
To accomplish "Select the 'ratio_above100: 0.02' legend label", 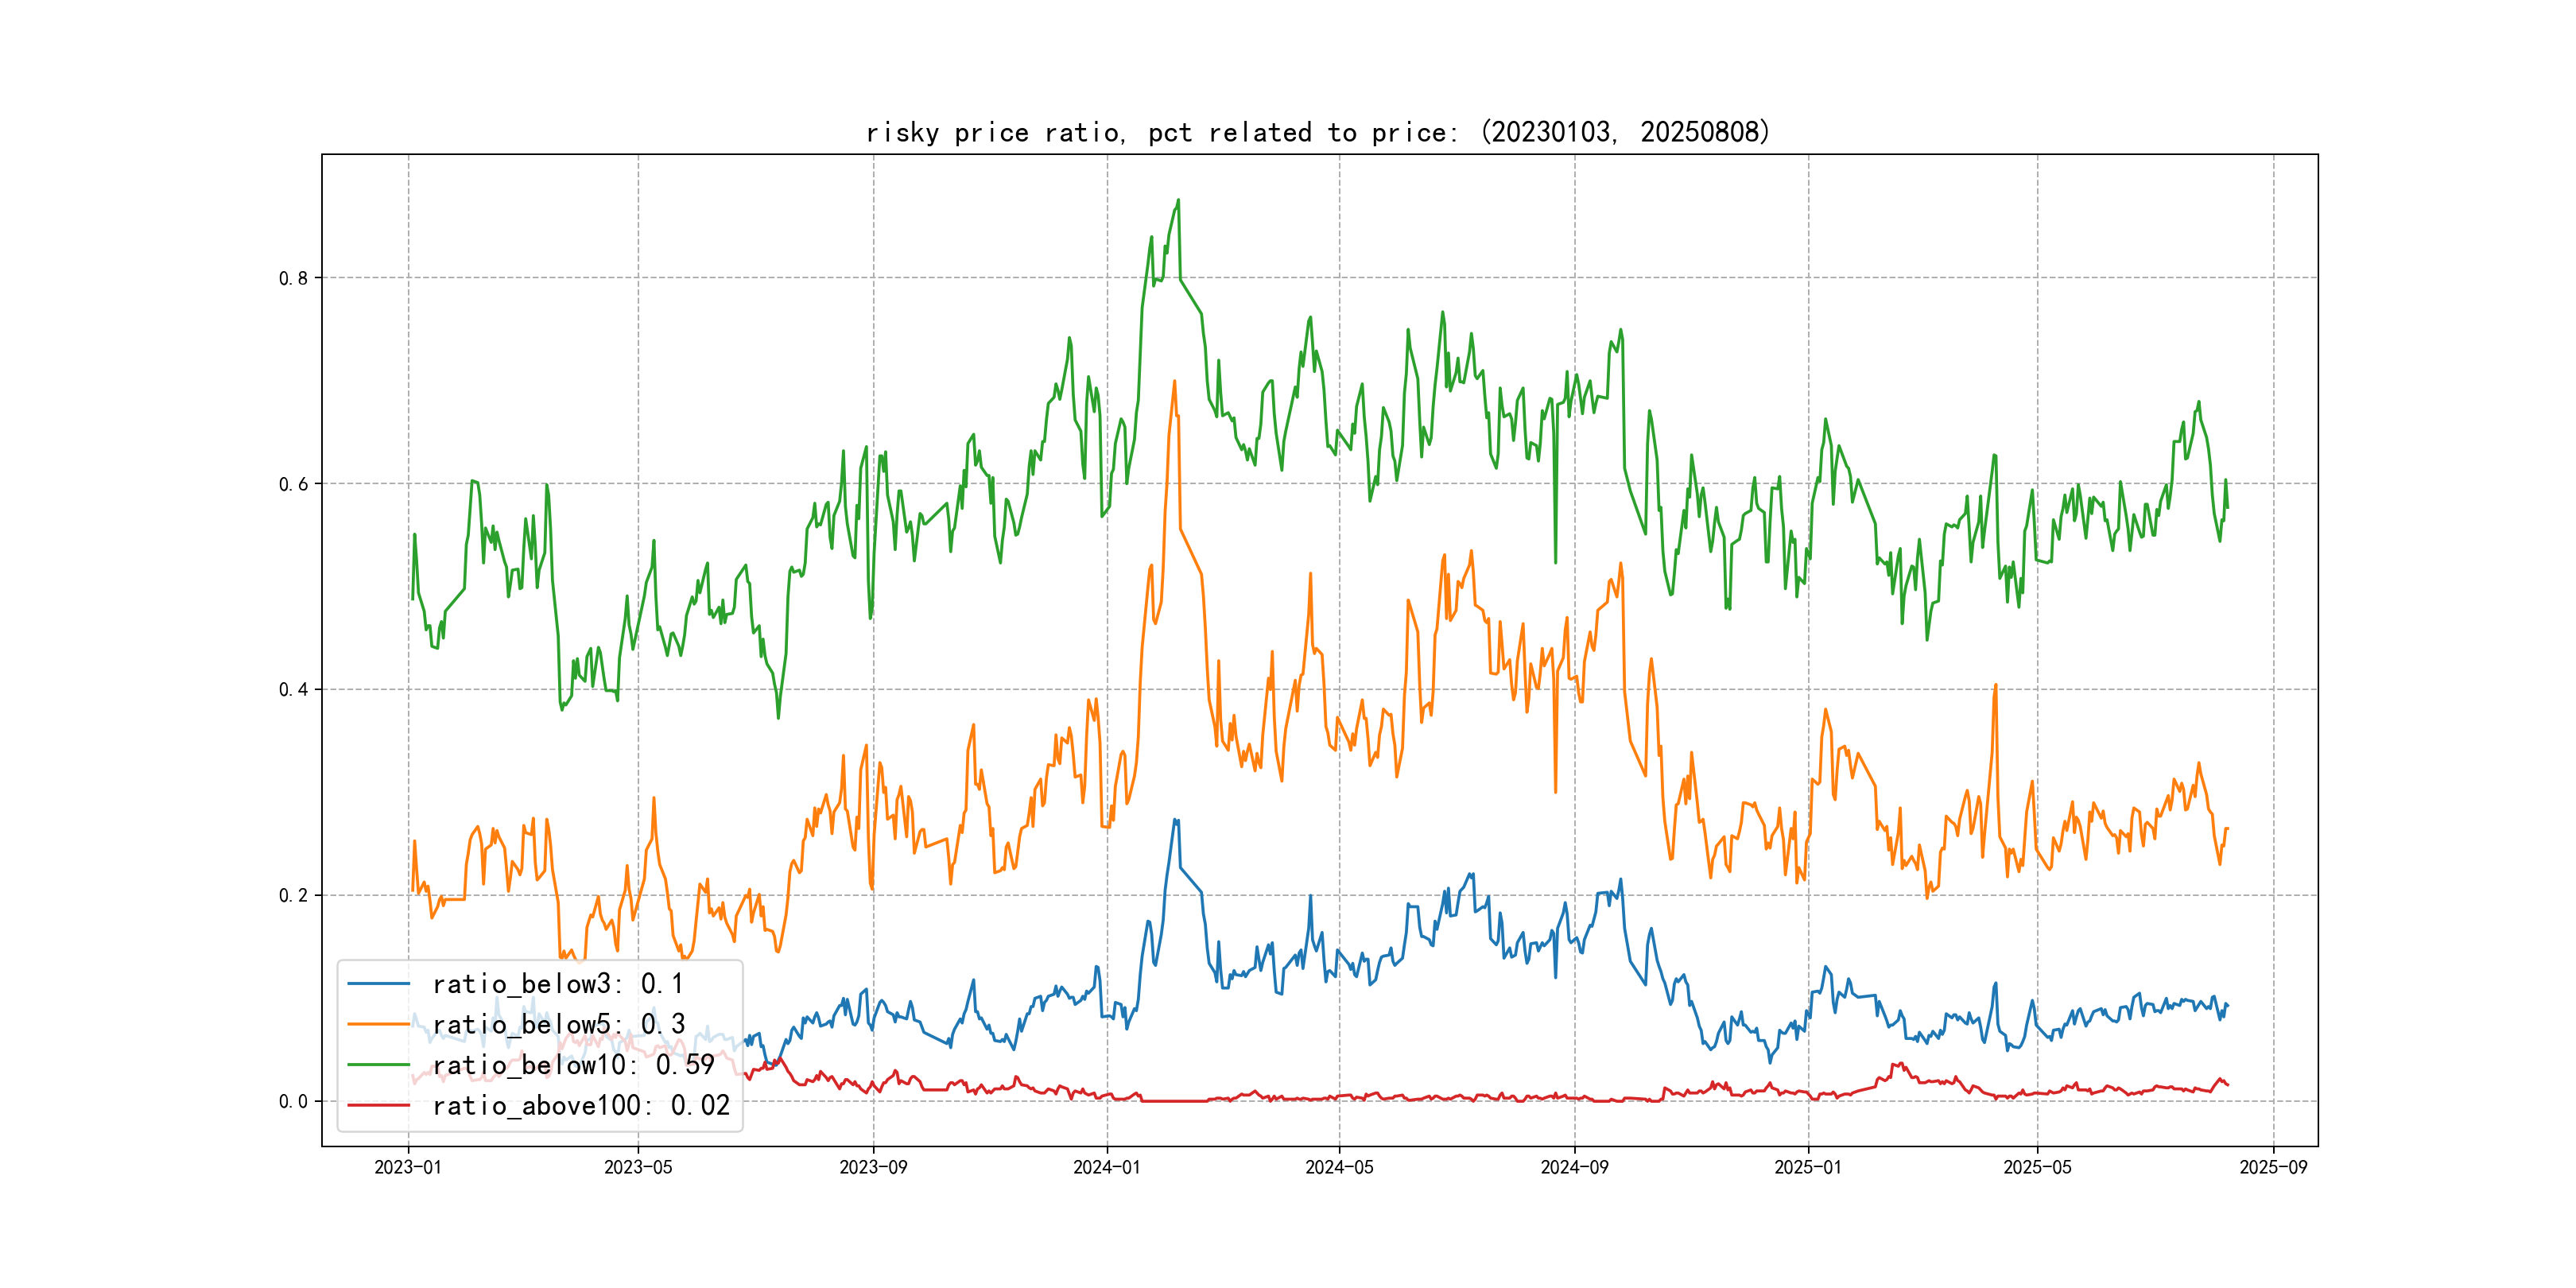I will click(x=581, y=1105).
